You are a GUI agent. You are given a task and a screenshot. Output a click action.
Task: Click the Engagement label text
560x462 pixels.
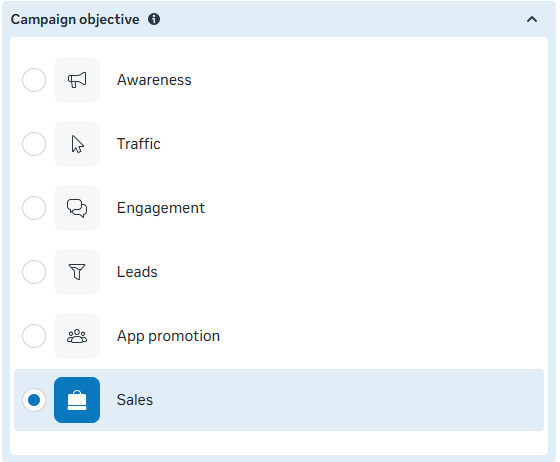[x=161, y=208]
